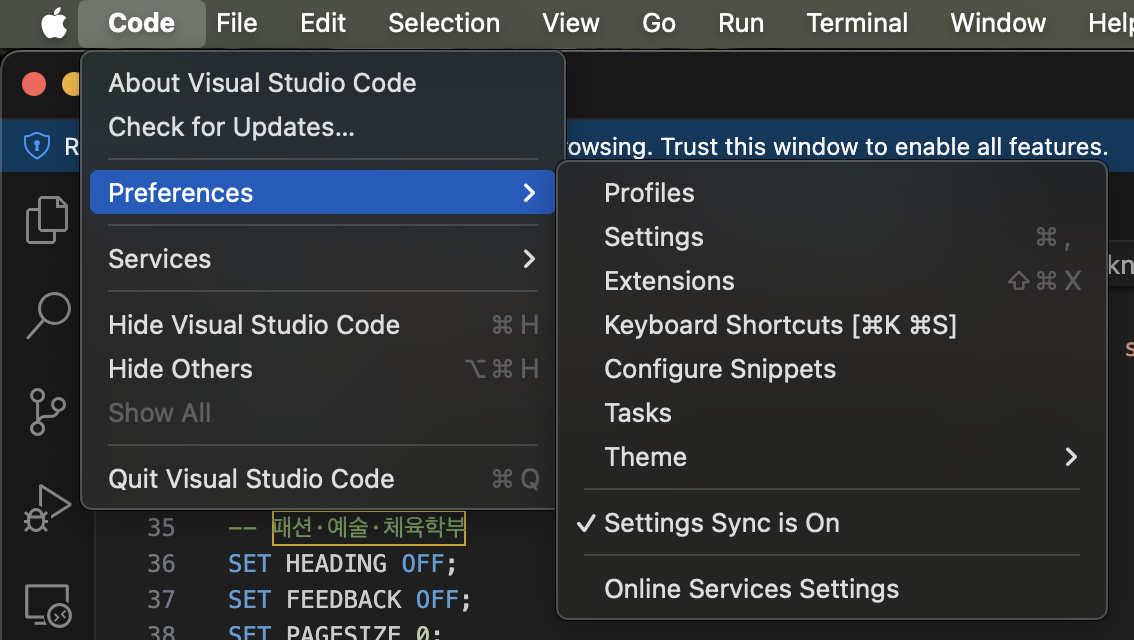Open Tasks from Preferences submenu
Viewport: 1134px width, 640px height.
click(x=832, y=413)
